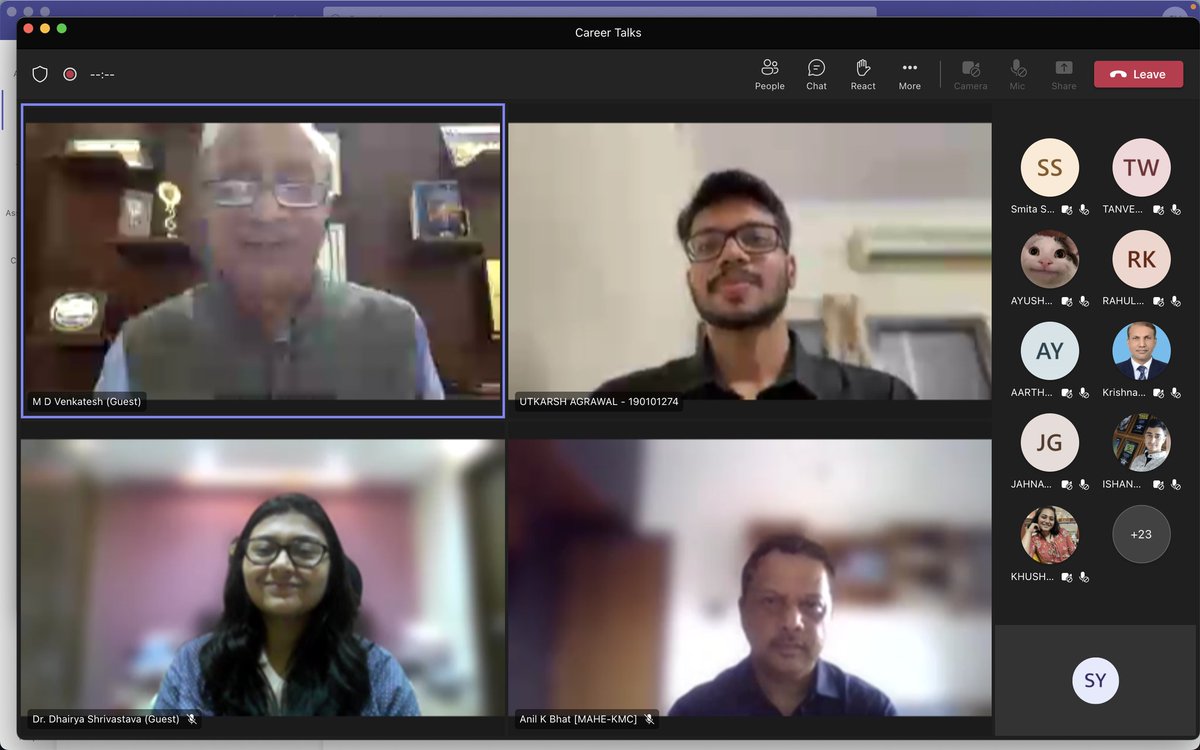Open the meeting Chat
This screenshot has height=750, width=1200.
pyautogui.click(x=816, y=75)
